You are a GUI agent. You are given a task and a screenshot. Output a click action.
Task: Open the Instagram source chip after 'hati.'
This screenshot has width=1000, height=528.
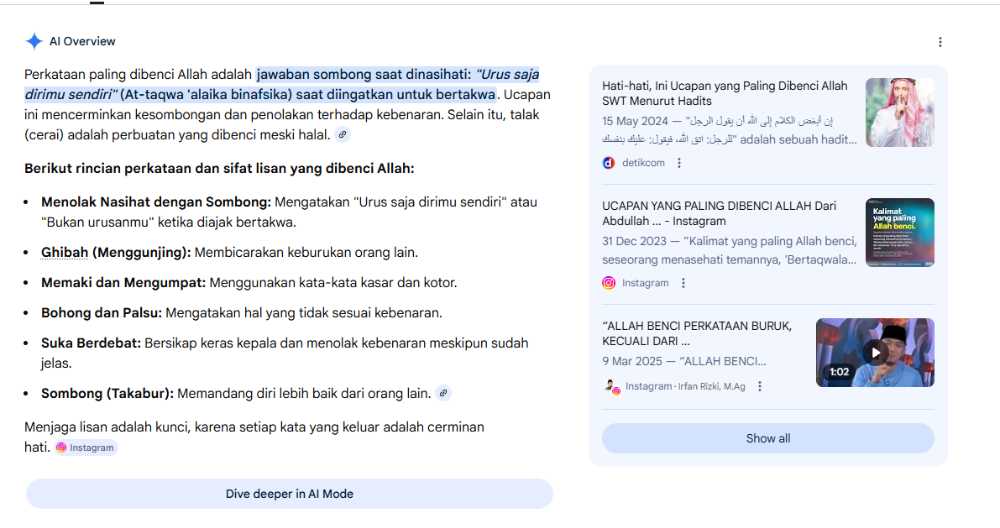[85, 448]
